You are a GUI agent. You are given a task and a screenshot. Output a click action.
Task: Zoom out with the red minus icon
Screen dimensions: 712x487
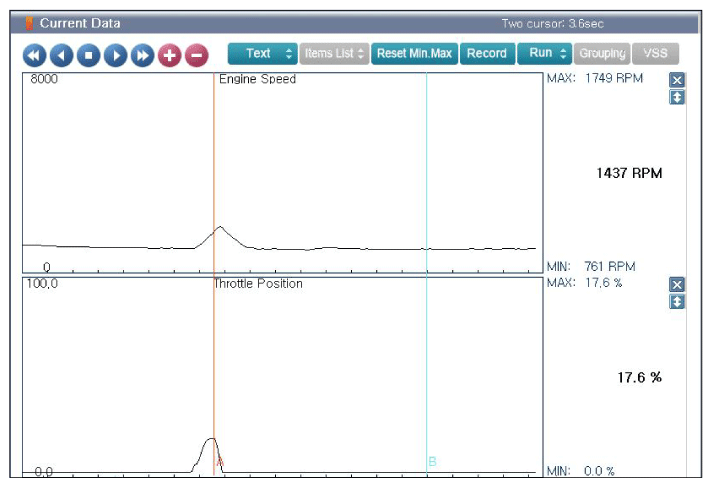(197, 55)
